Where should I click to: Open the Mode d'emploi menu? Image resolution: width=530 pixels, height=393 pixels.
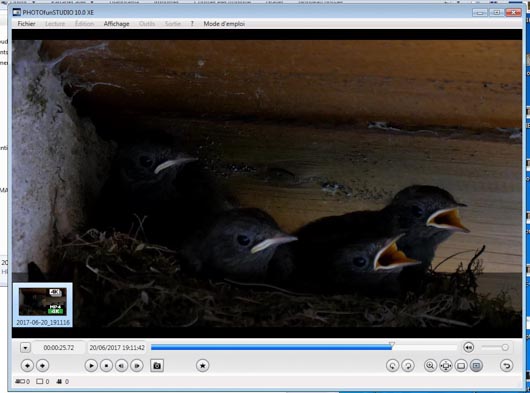point(224,24)
